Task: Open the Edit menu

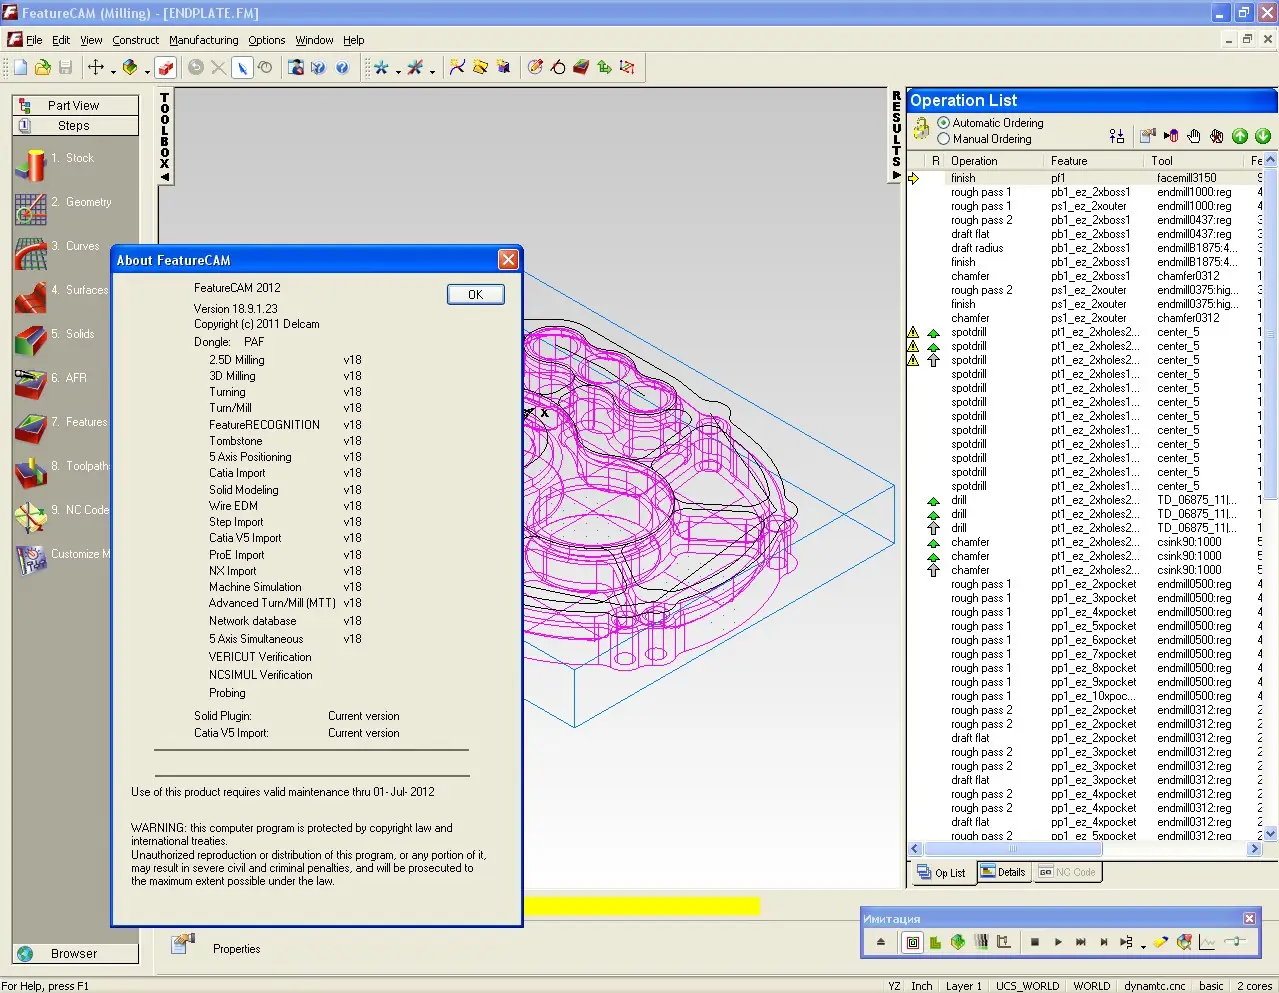Action: coord(61,40)
